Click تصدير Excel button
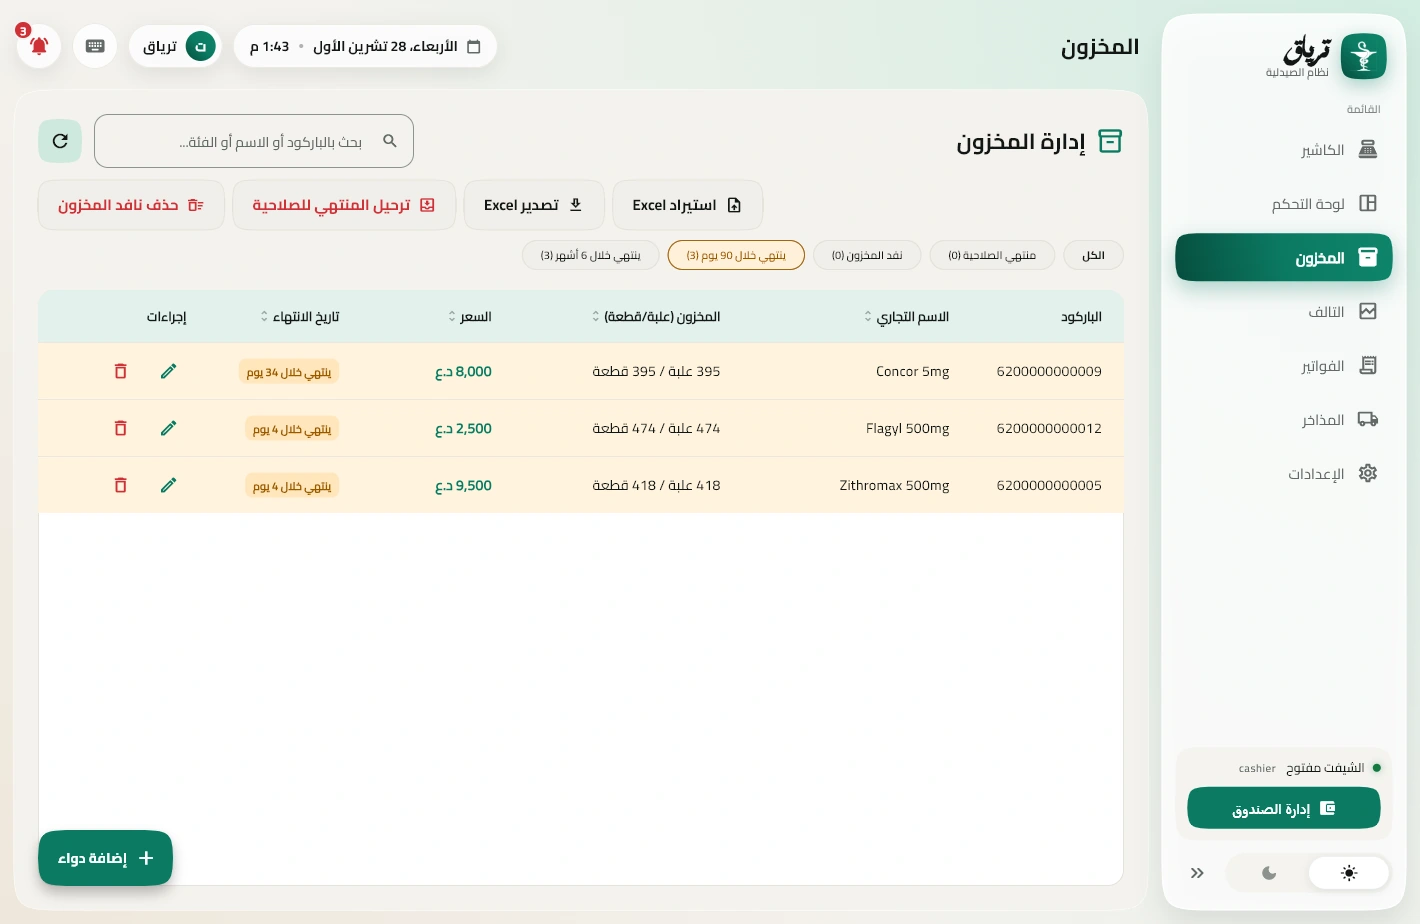Screen dimensions: 1420x924 coord(534,205)
